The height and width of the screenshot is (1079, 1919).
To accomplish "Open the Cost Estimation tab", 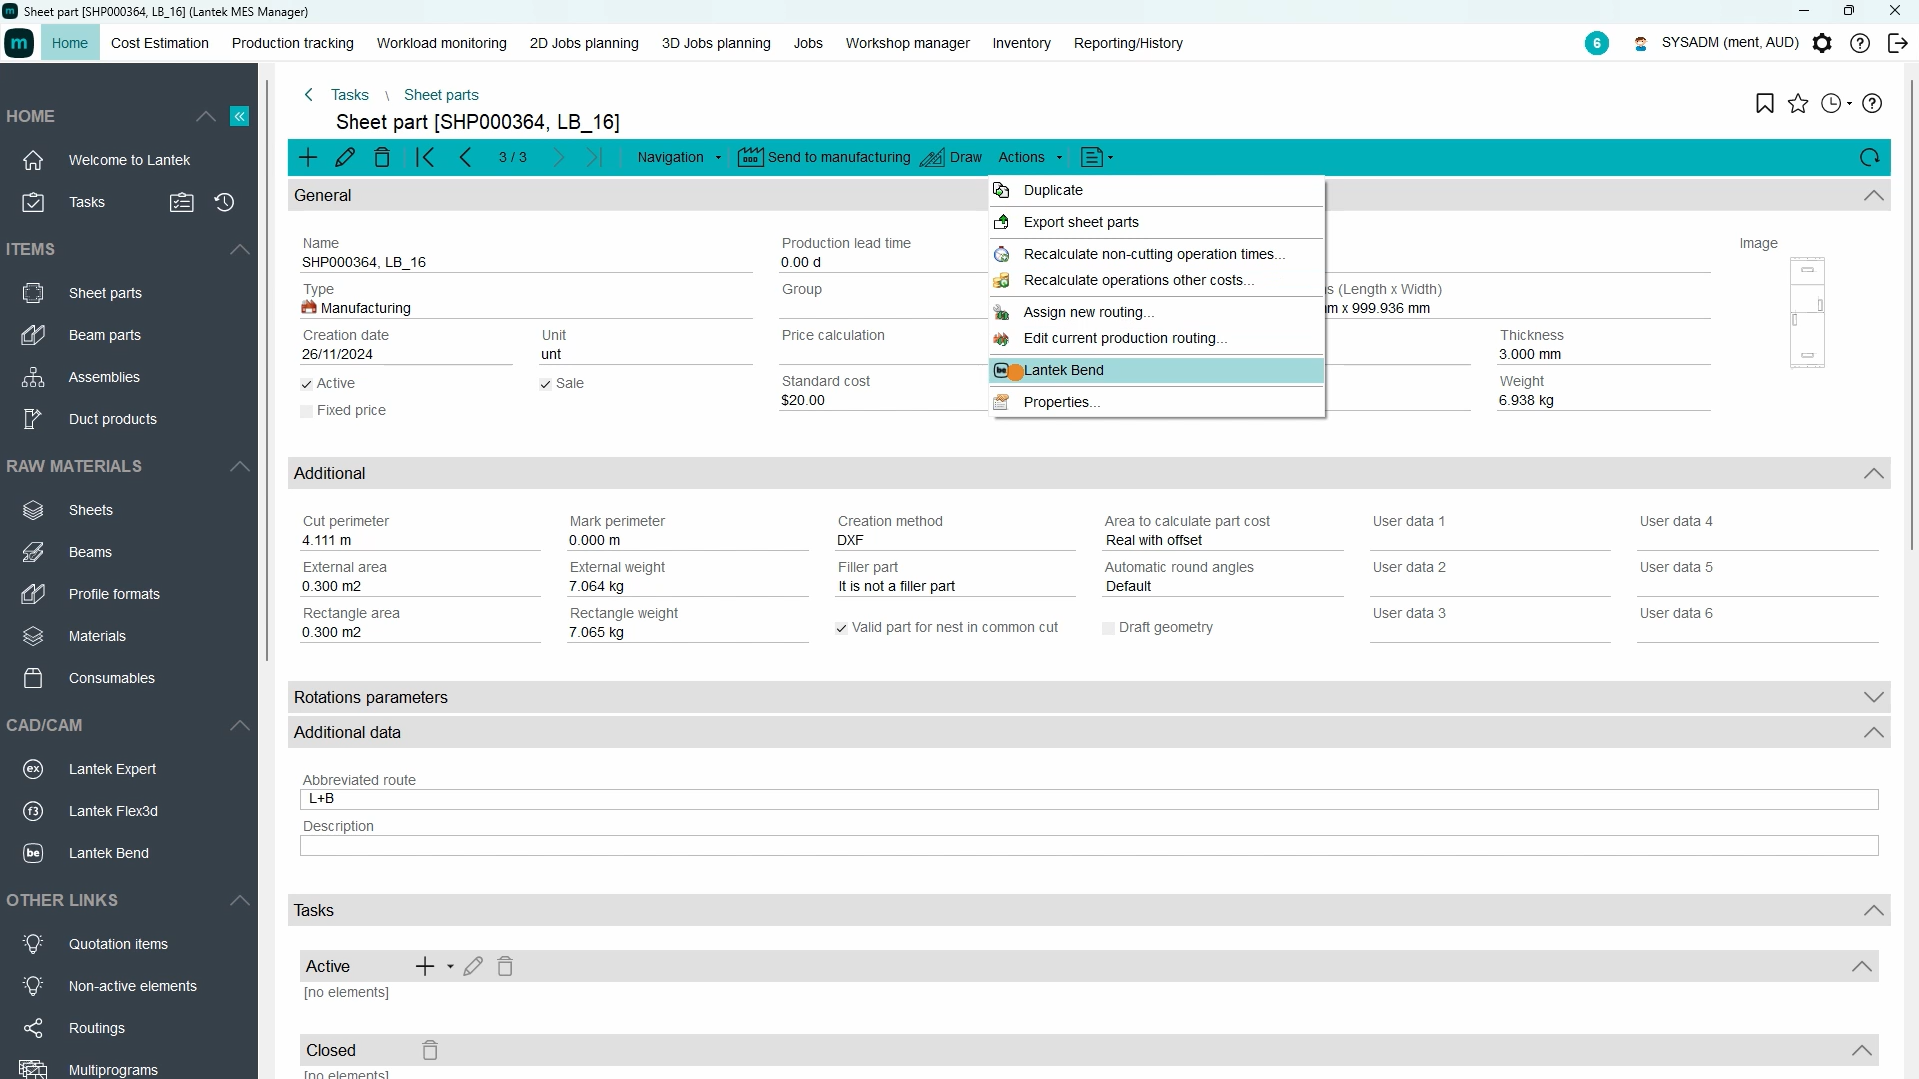I will coord(160,43).
